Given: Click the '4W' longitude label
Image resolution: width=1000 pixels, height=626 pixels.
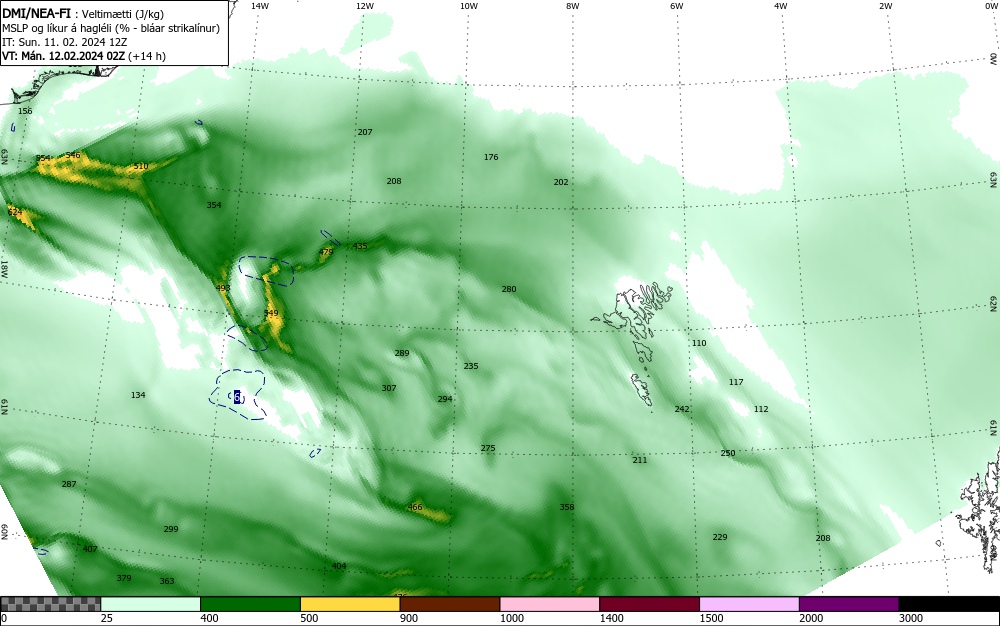Looking at the screenshot, I should [780, 6].
